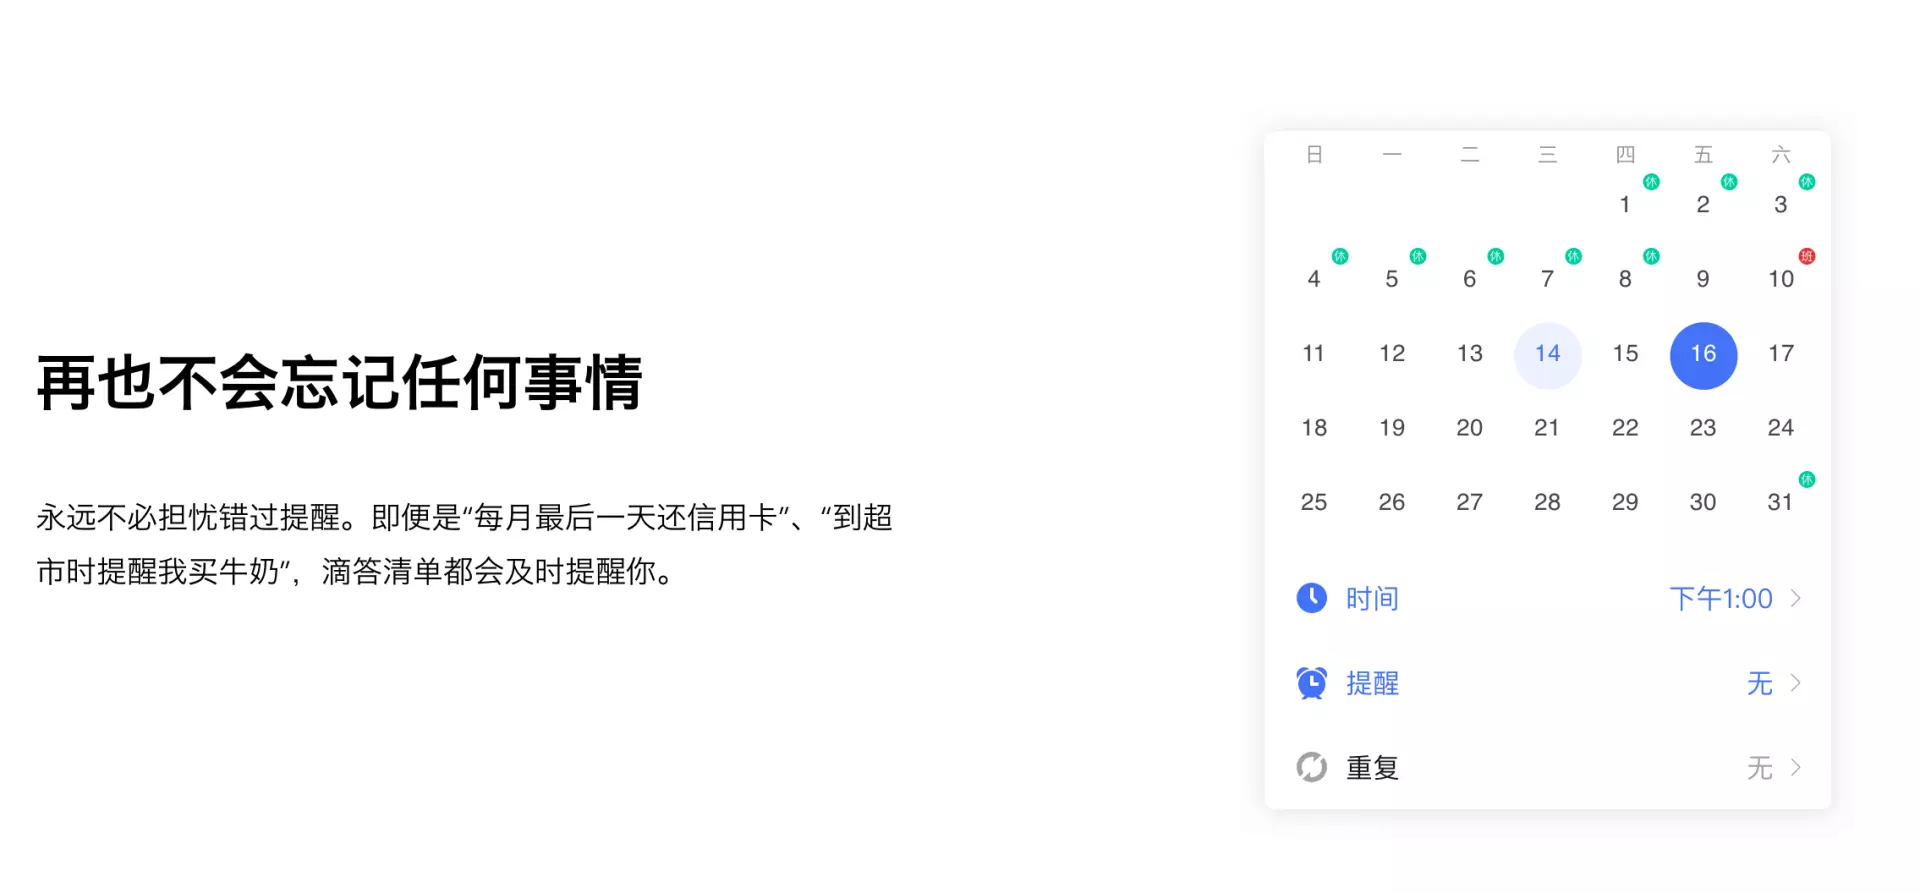This screenshot has height=893, width=1920.
Task: Click the 五 weekday header
Action: 1703,154
